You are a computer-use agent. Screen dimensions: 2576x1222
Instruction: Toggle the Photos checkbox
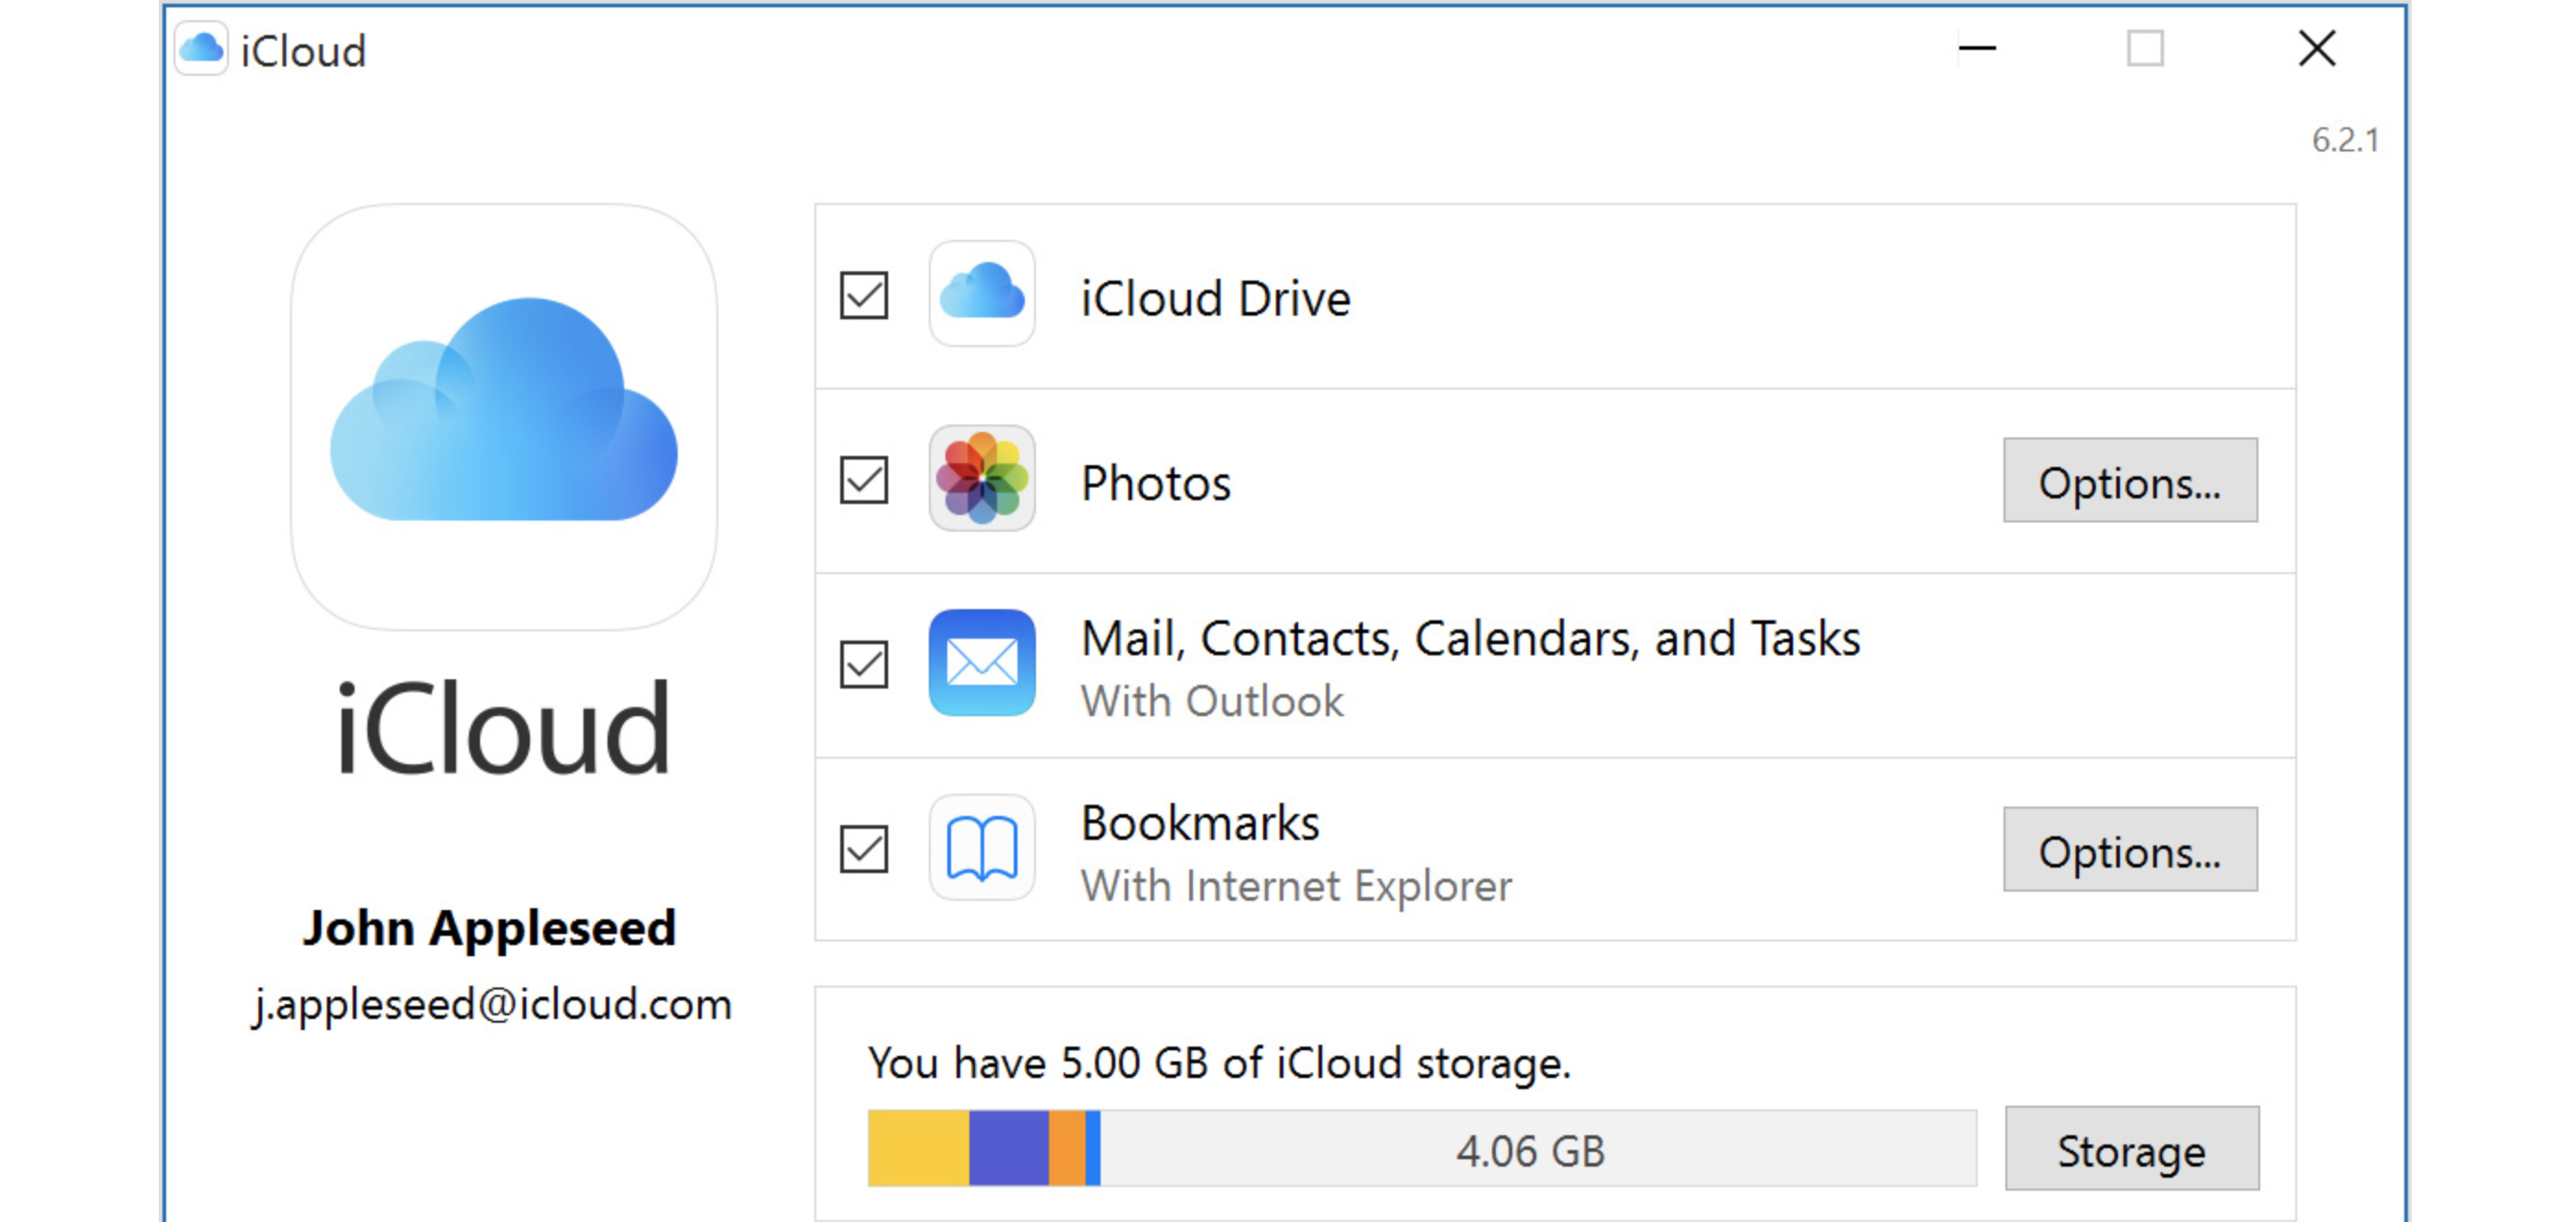pyautogui.click(x=863, y=480)
